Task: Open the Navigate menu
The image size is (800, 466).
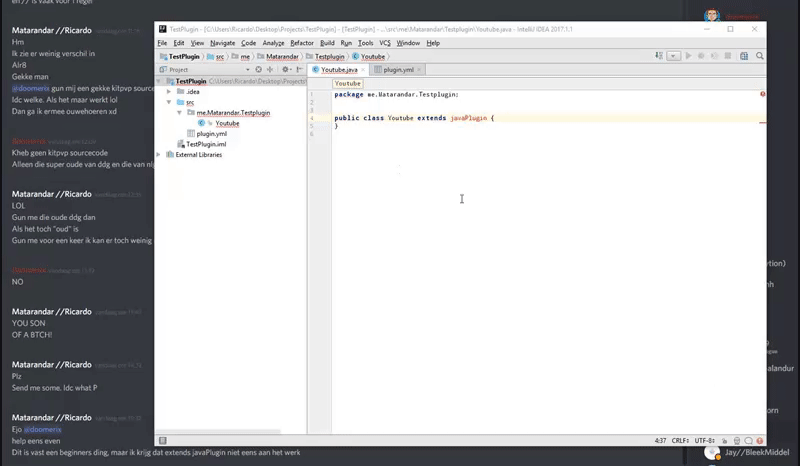Action: pyautogui.click(x=222, y=43)
